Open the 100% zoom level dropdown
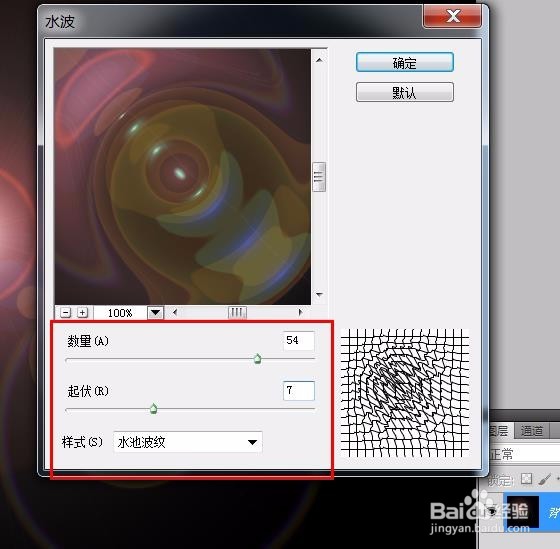The width and height of the screenshot is (560, 549). click(x=155, y=313)
